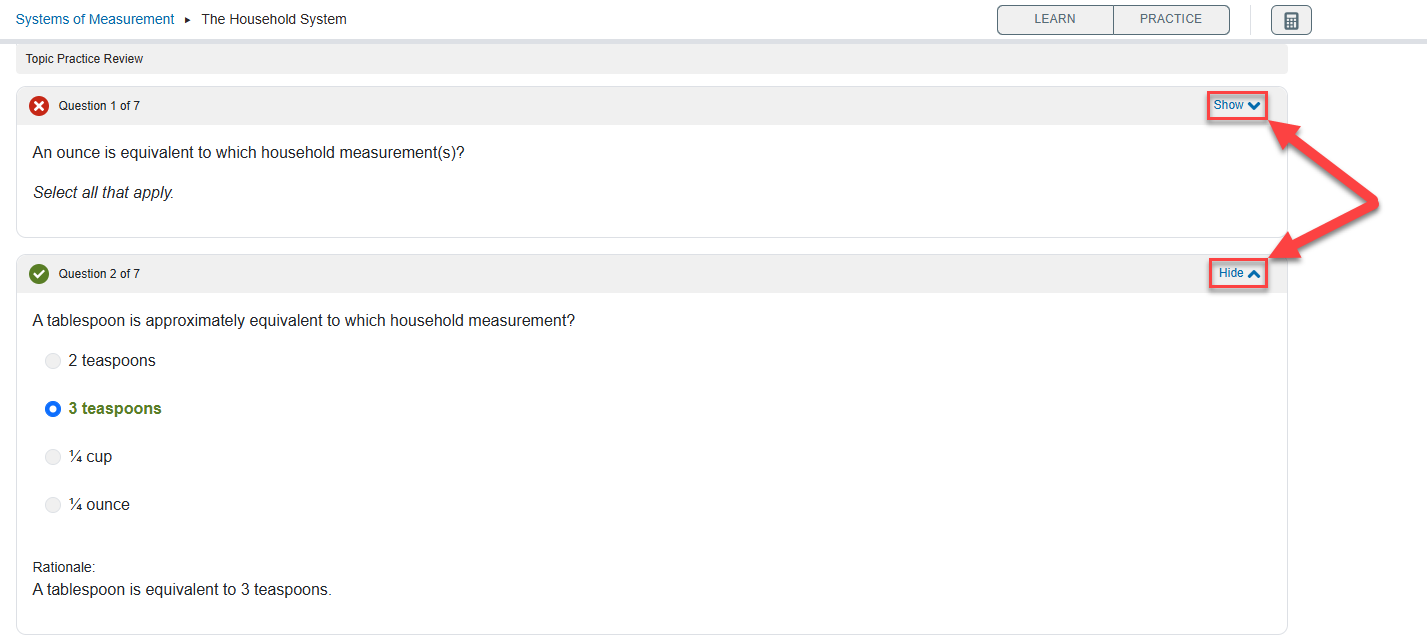This screenshot has width=1427, height=642.
Task: Choose the ¼ ounce radio option
Action: point(53,505)
